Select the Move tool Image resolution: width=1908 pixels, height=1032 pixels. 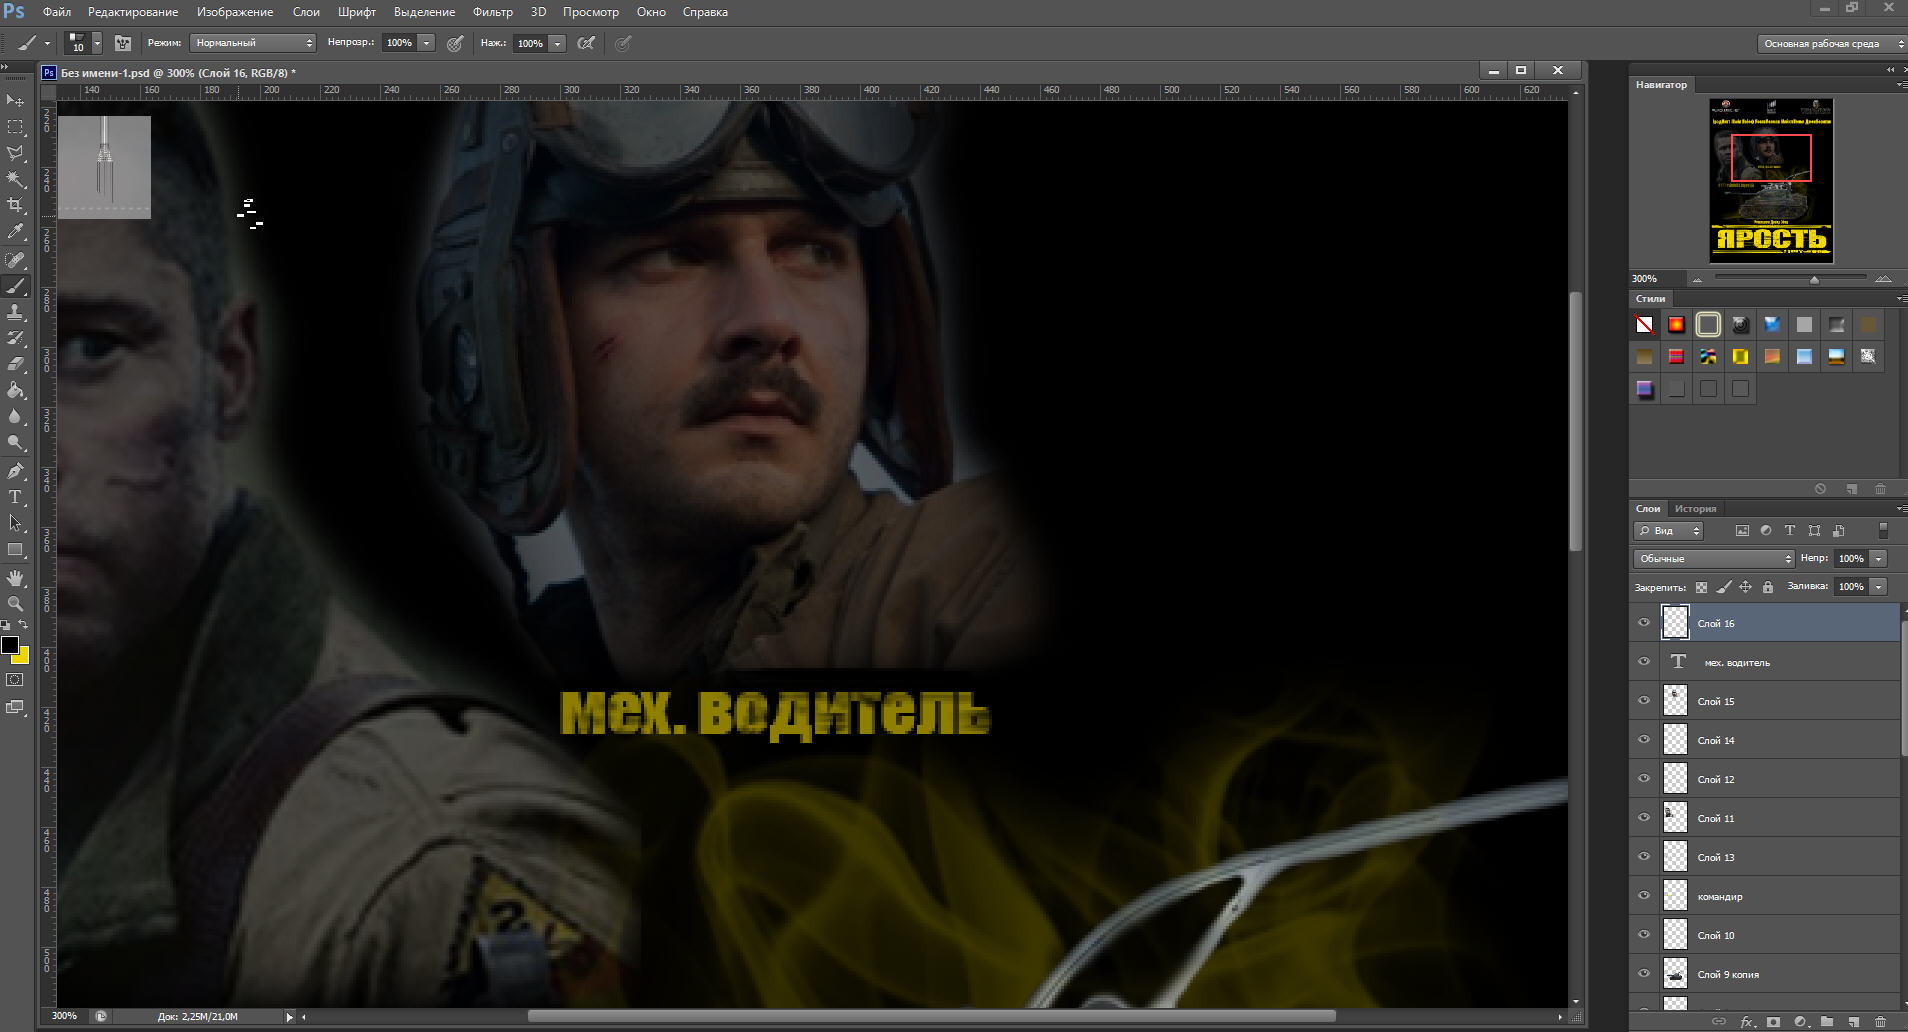[x=15, y=101]
